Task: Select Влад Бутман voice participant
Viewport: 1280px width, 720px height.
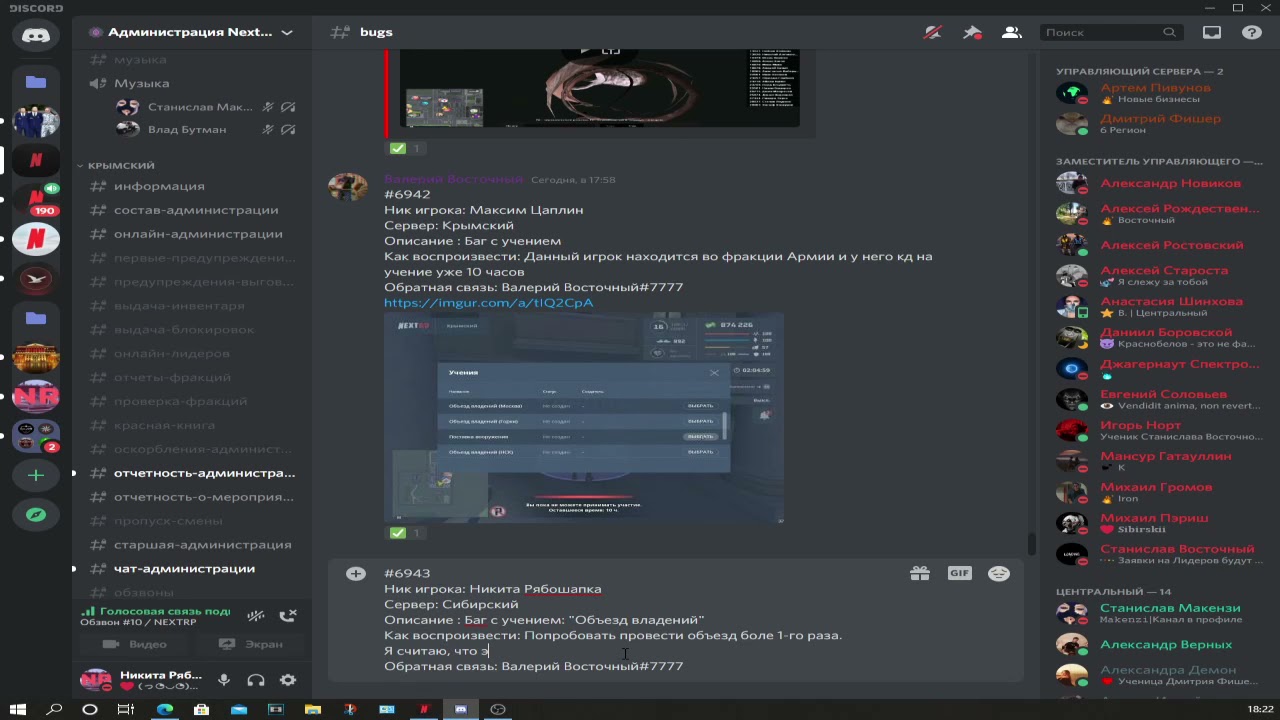Action: click(205, 129)
